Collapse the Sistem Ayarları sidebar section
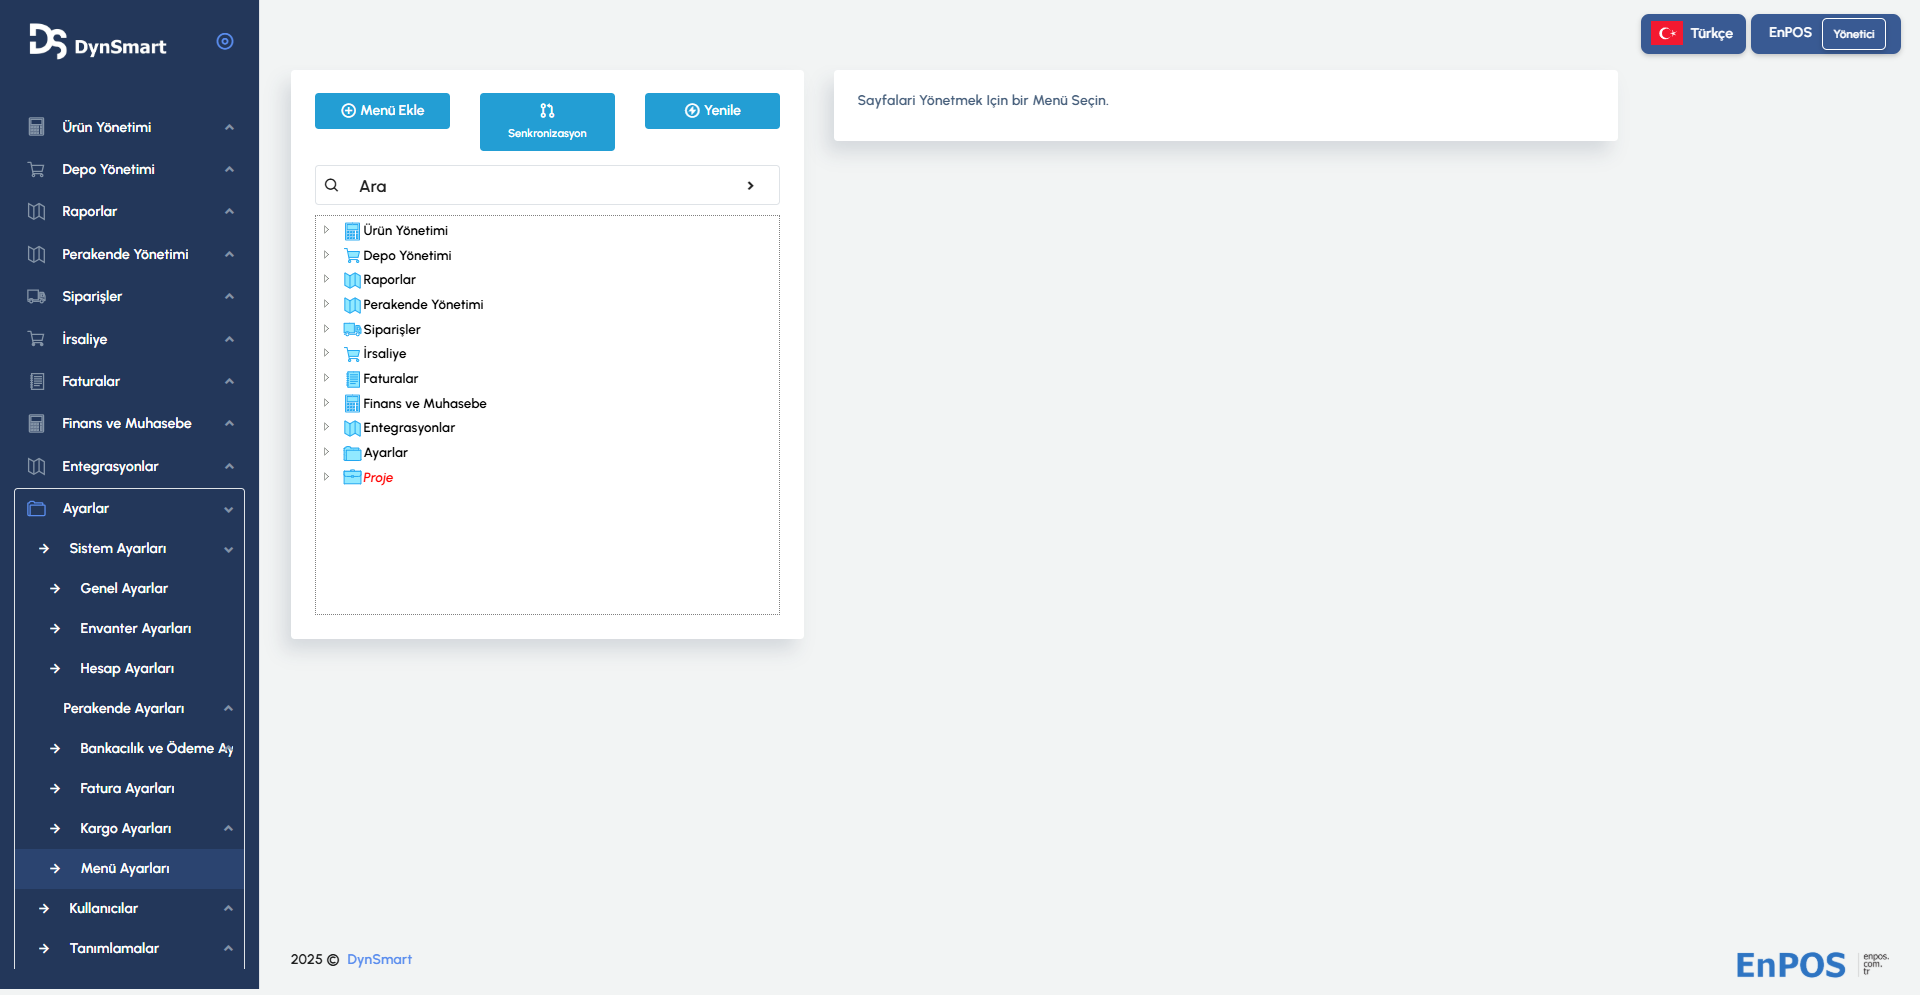1920x995 pixels. pyautogui.click(x=228, y=549)
